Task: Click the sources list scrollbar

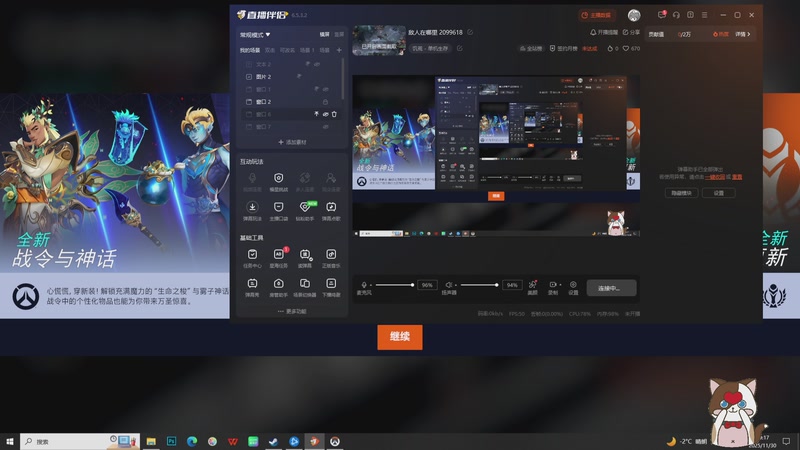Action: [343, 78]
